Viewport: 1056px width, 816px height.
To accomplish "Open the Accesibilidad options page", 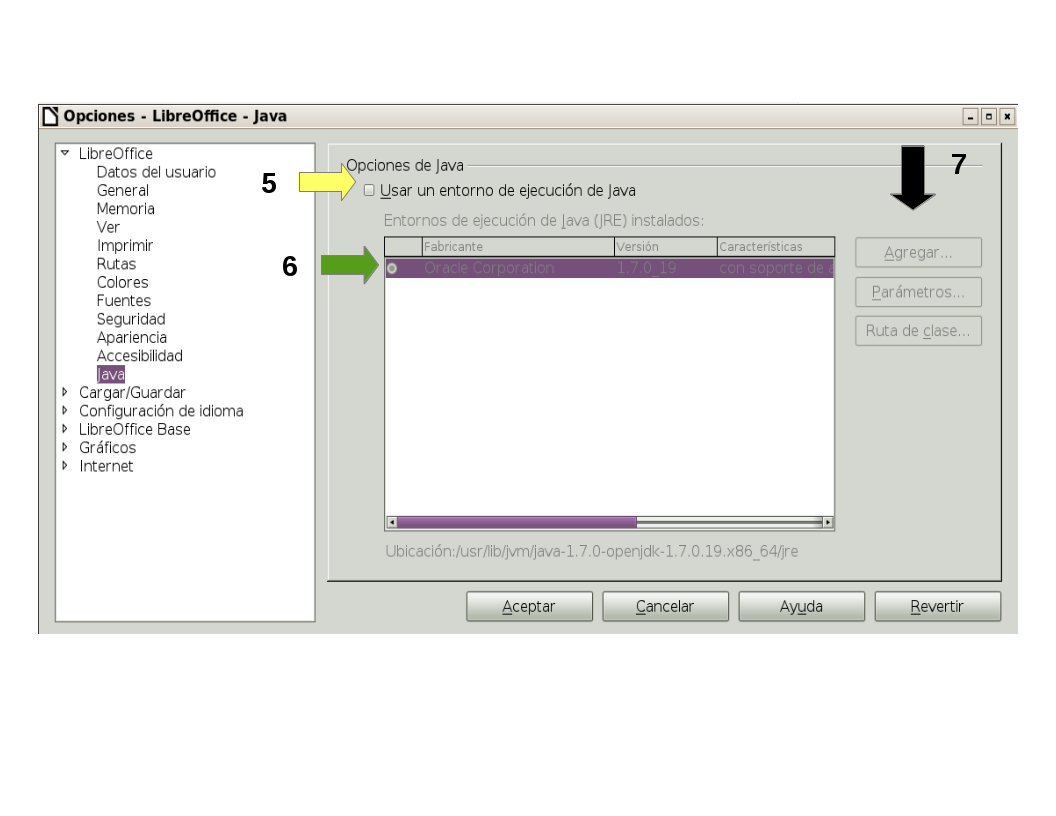I will point(139,355).
